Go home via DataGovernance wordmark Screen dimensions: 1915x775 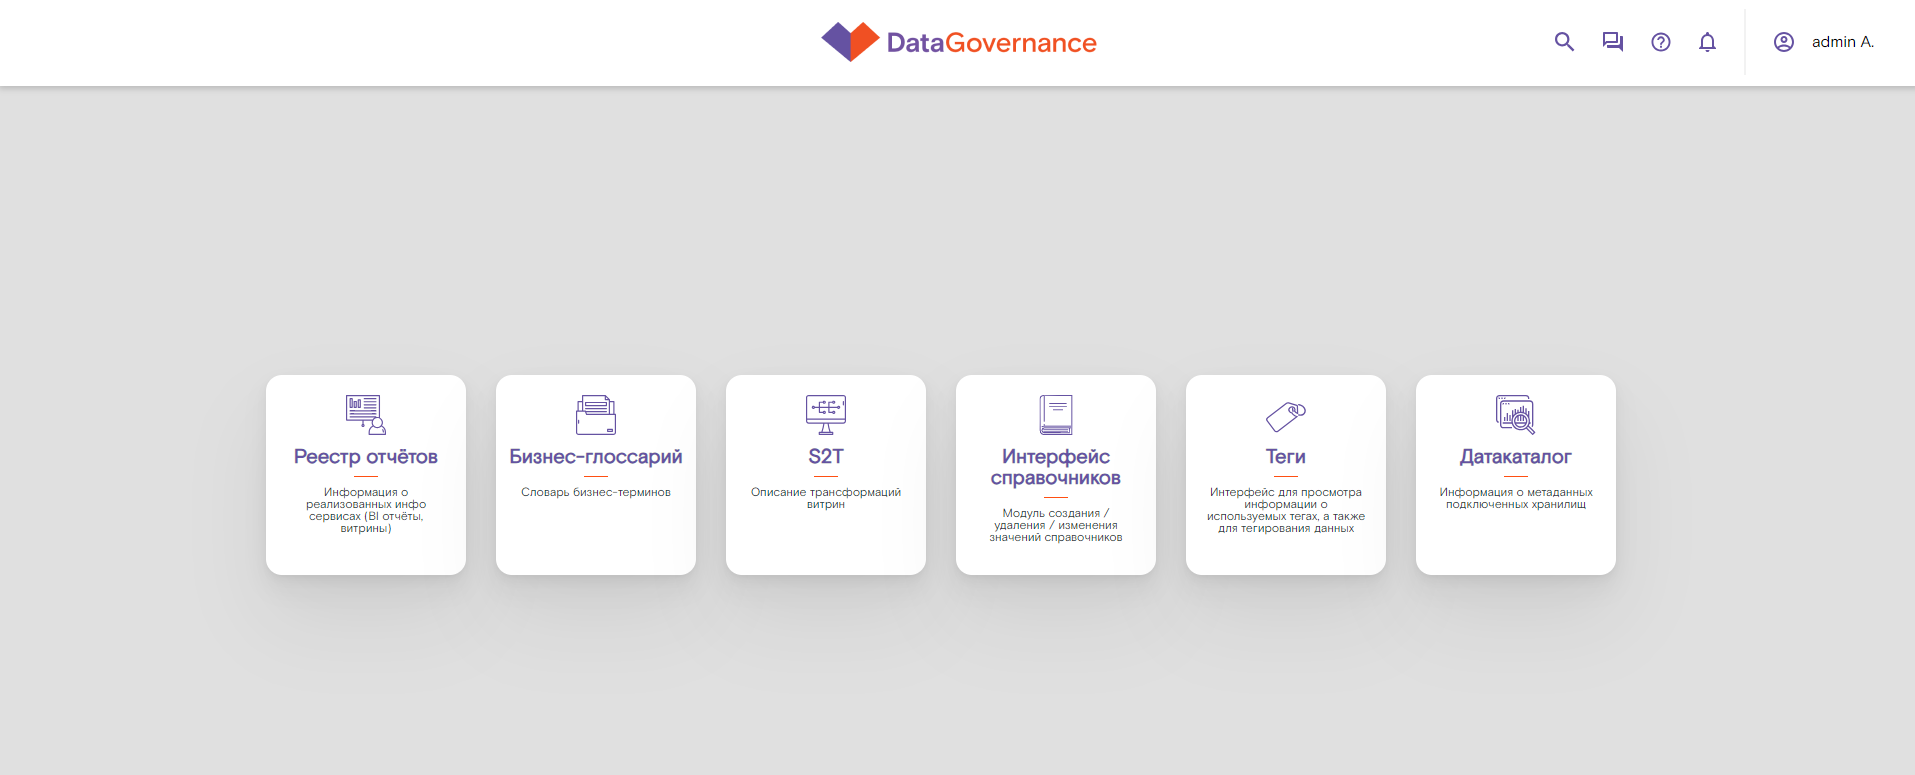pos(991,42)
